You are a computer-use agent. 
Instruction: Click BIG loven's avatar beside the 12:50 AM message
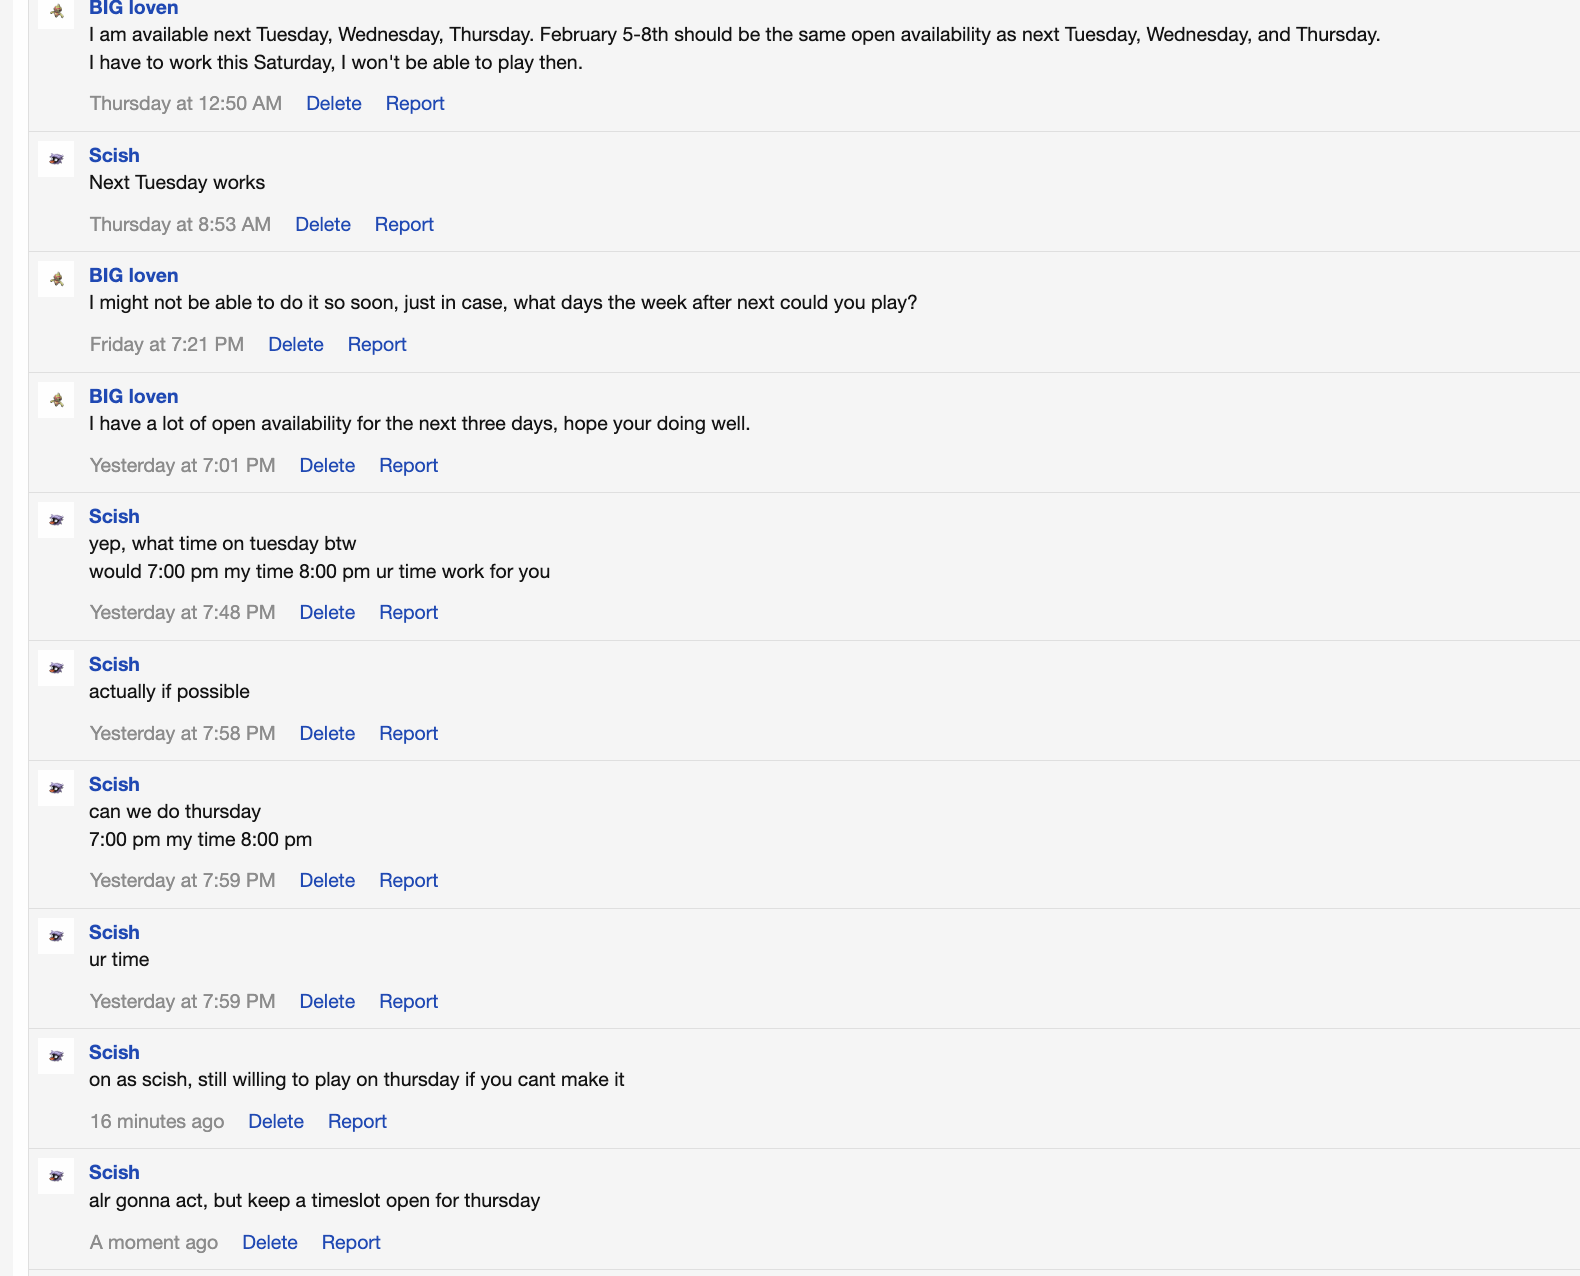(x=56, y=12)
